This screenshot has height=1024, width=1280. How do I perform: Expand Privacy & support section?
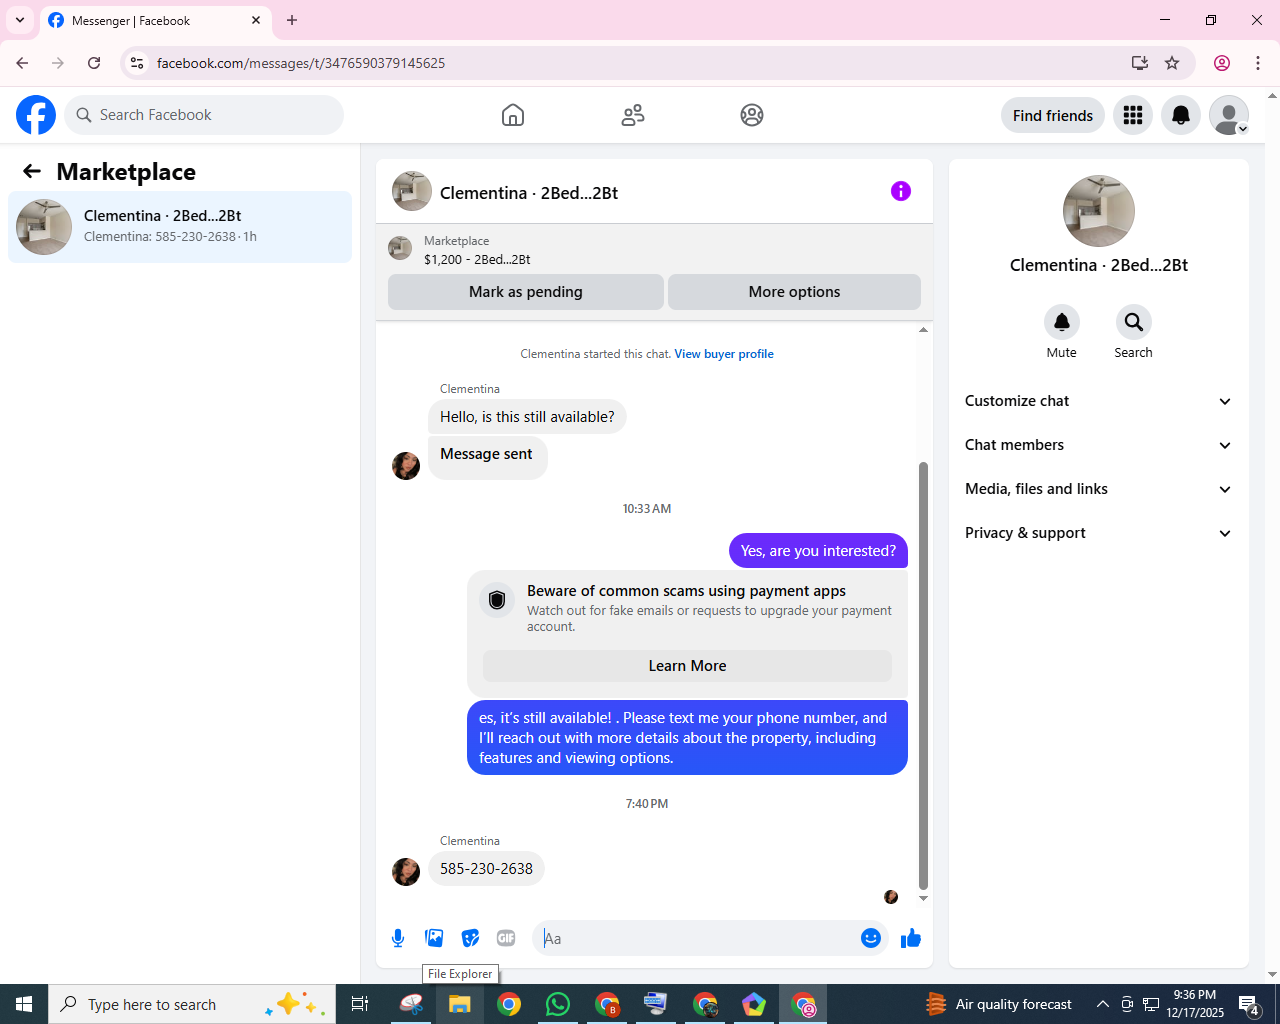(x=1099, y=533)
